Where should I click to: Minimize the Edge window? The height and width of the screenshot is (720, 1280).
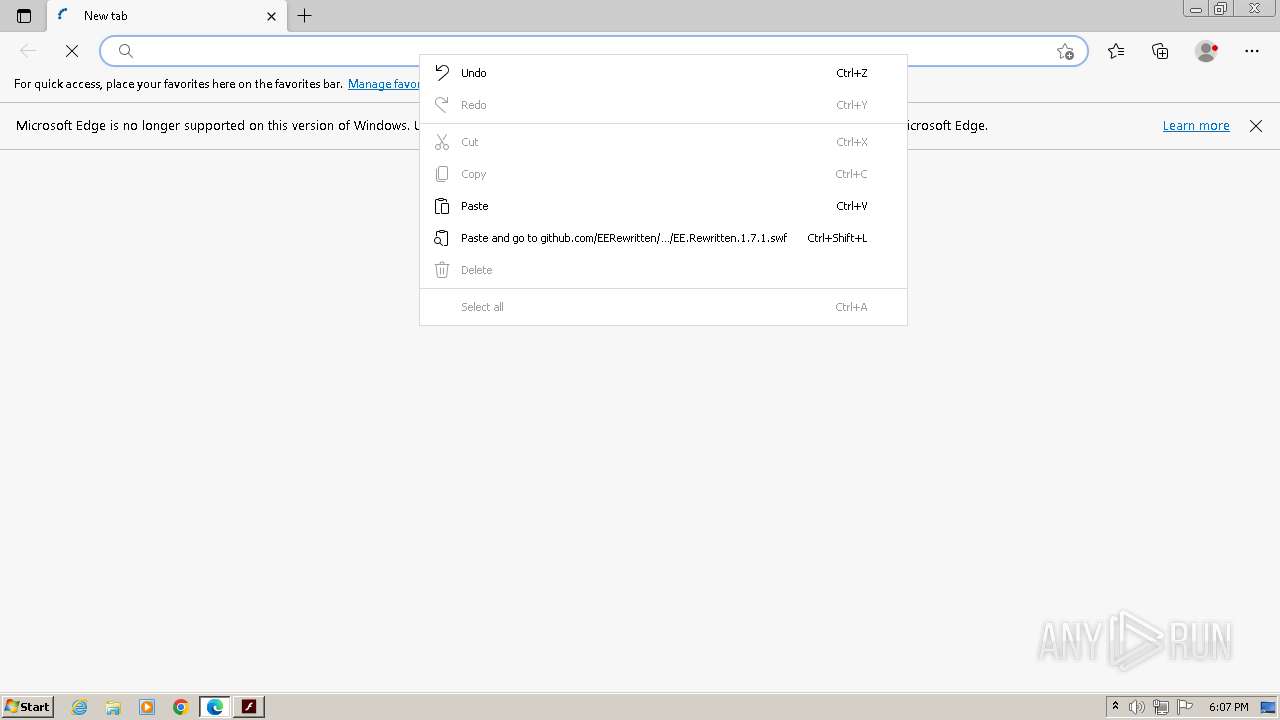click(x=1196, y=9)
